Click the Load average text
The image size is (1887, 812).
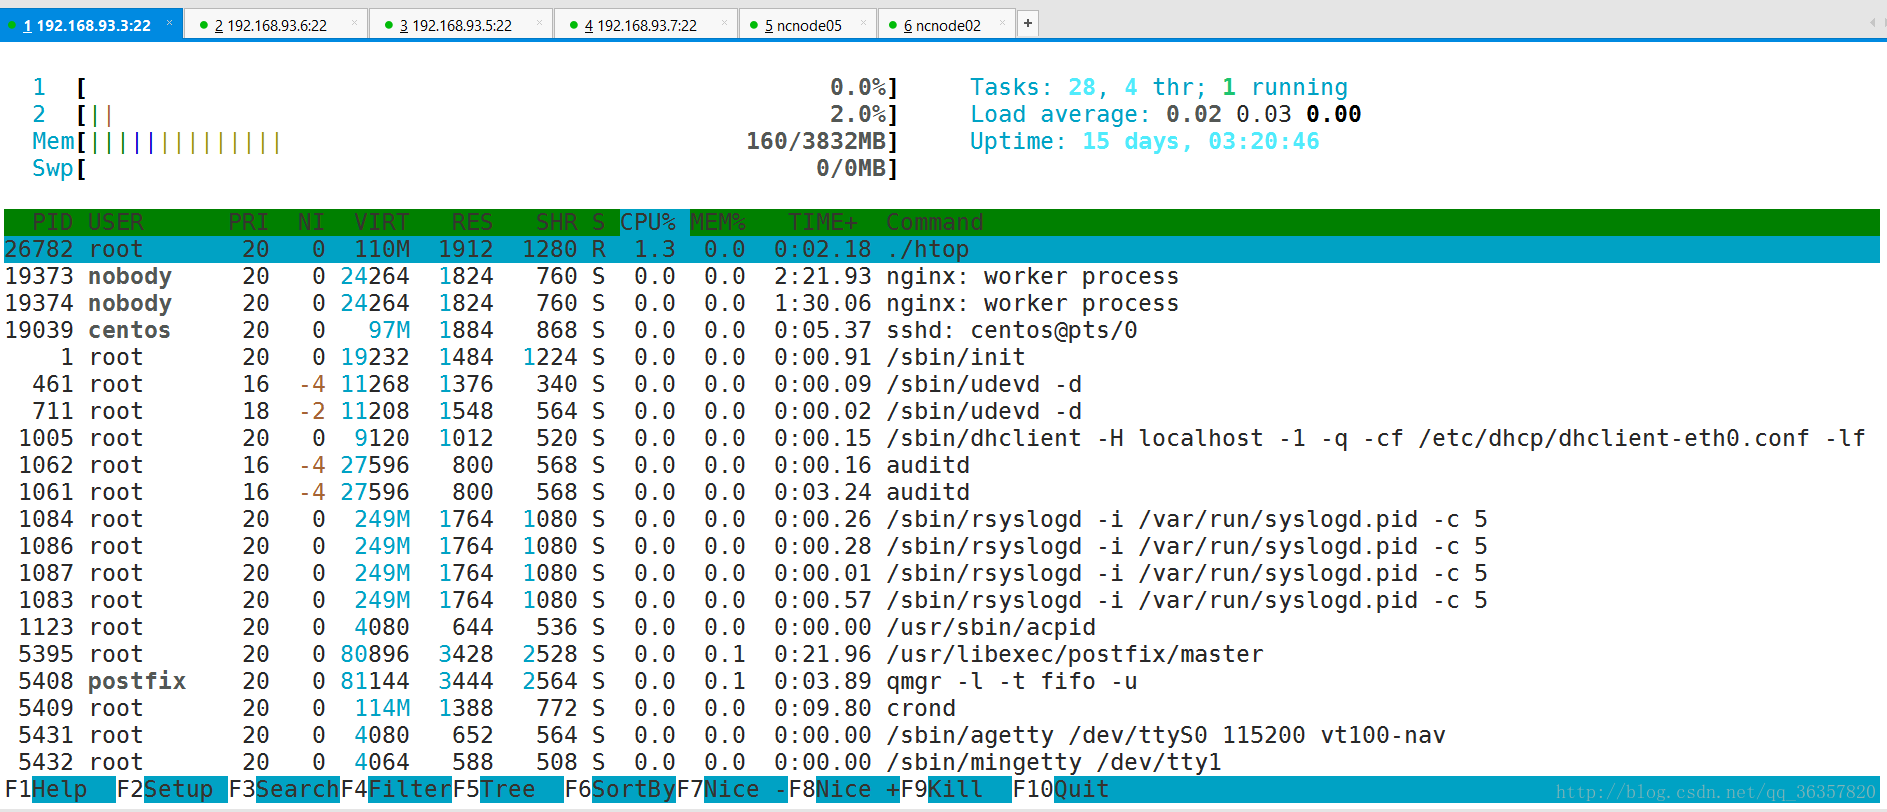[1165, 114]
